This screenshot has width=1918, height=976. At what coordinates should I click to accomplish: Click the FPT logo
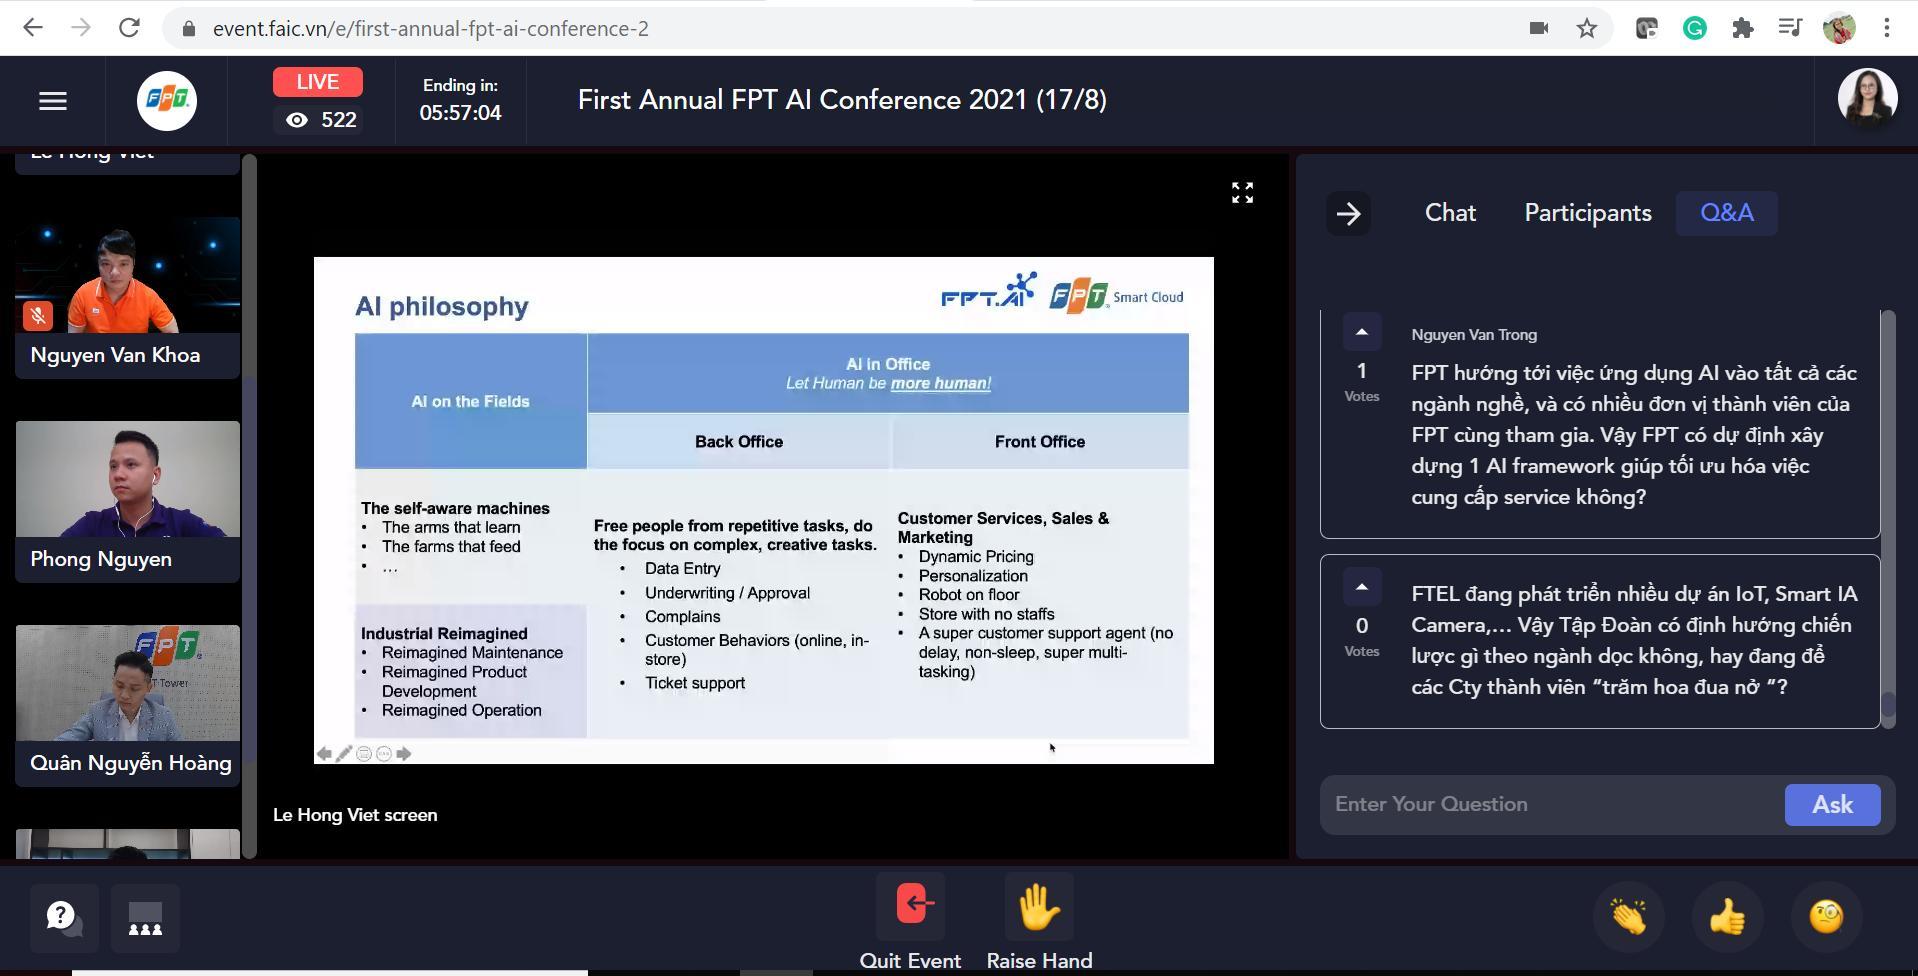click(x=167, y=101)
